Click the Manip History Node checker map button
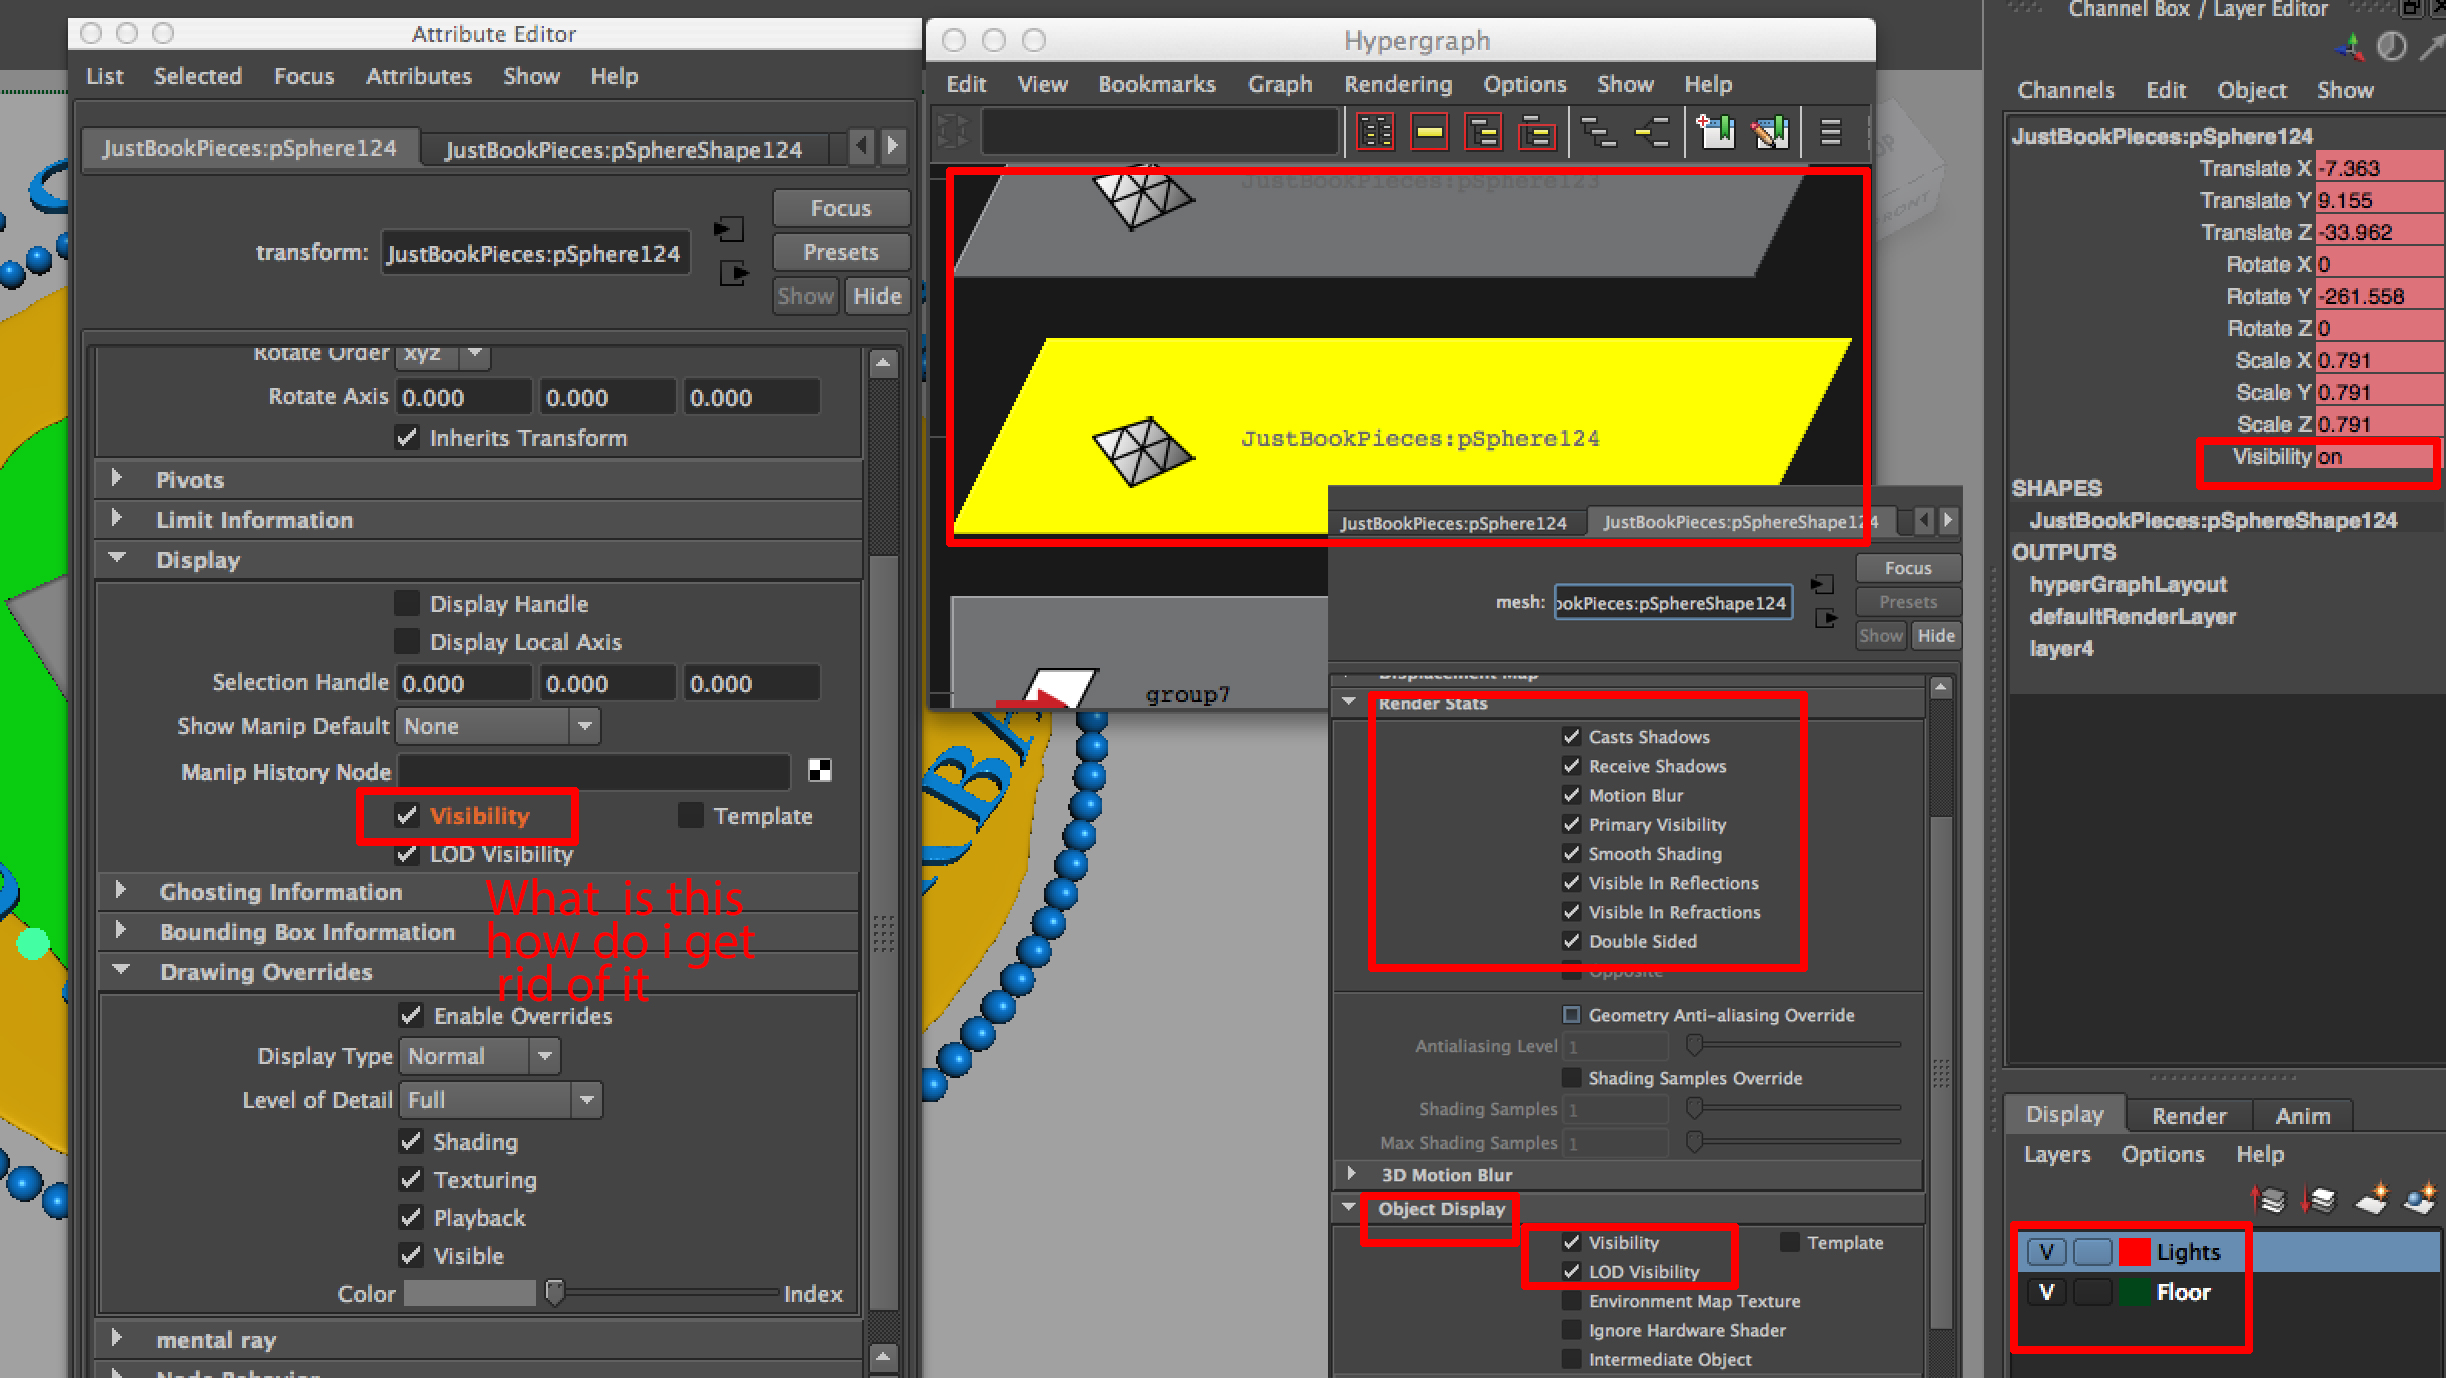The height and width of the screenshot is (1378, 2446). [819, 770]
